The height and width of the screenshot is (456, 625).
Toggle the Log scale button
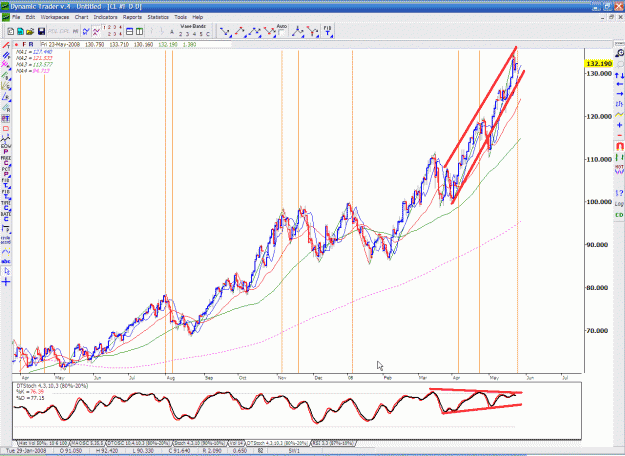click(619, 204)
